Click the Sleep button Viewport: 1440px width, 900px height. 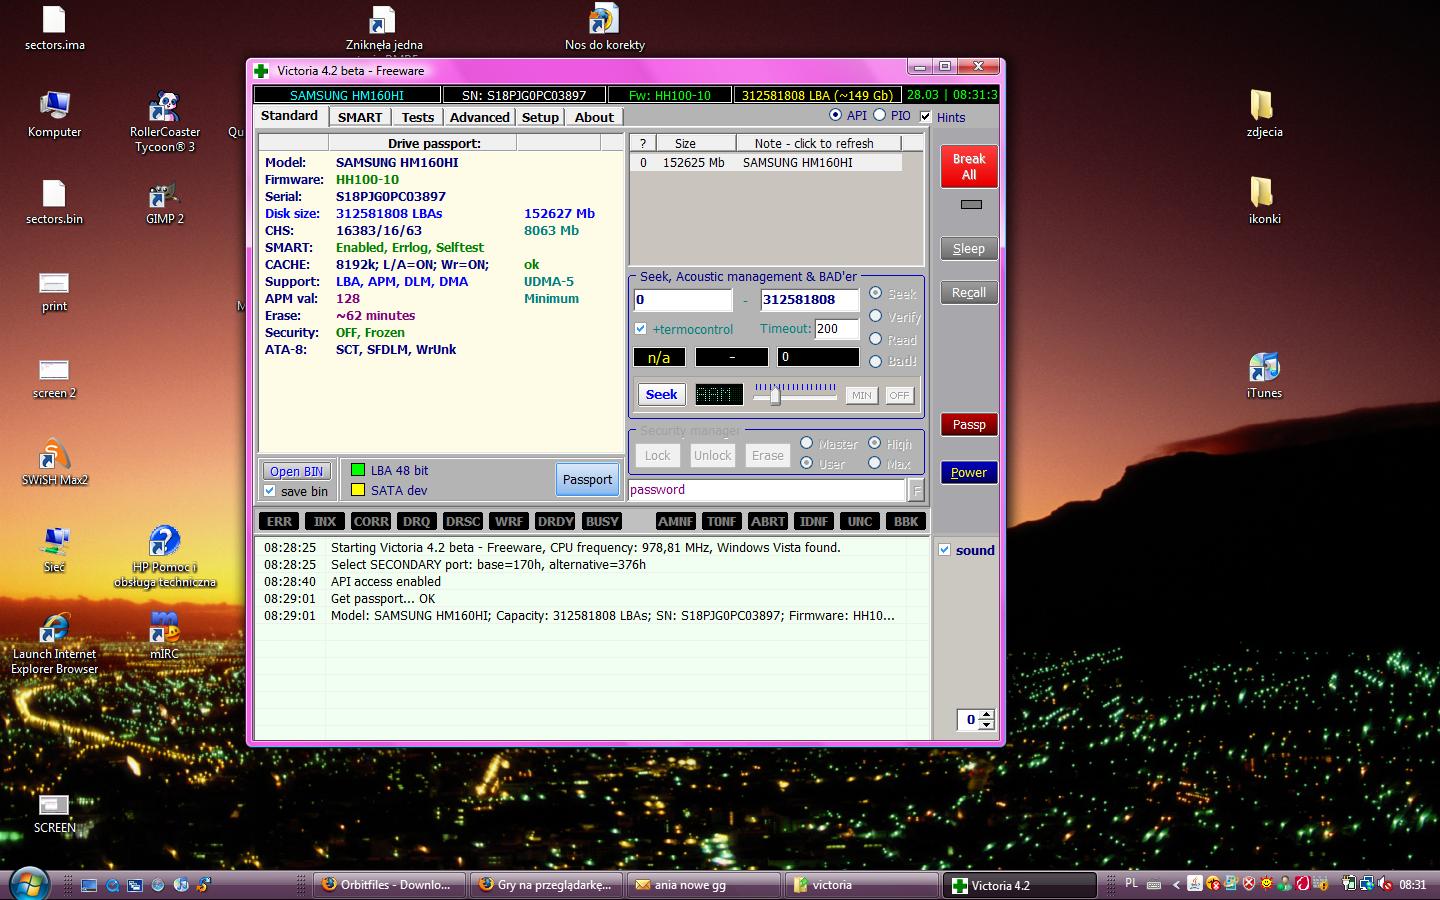(x=969, y=249)
